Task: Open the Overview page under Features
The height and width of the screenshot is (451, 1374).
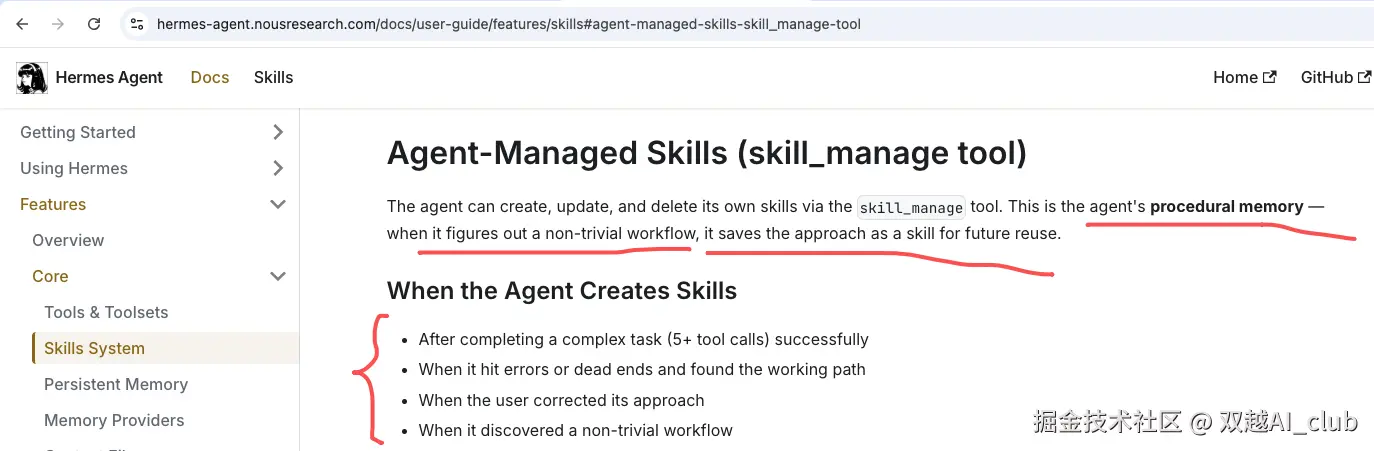Action: (68, 240)
